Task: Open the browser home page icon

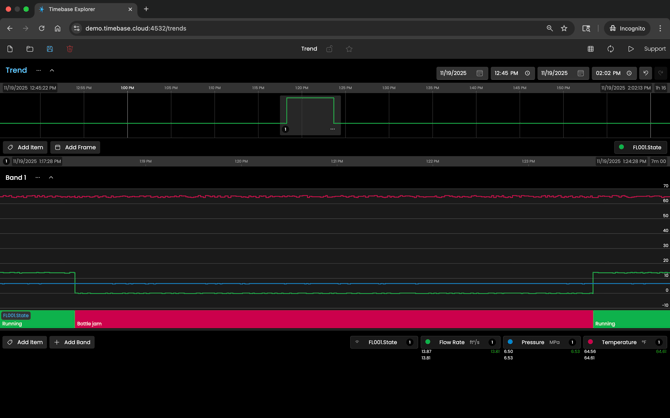Action: (x=58, y=28)
